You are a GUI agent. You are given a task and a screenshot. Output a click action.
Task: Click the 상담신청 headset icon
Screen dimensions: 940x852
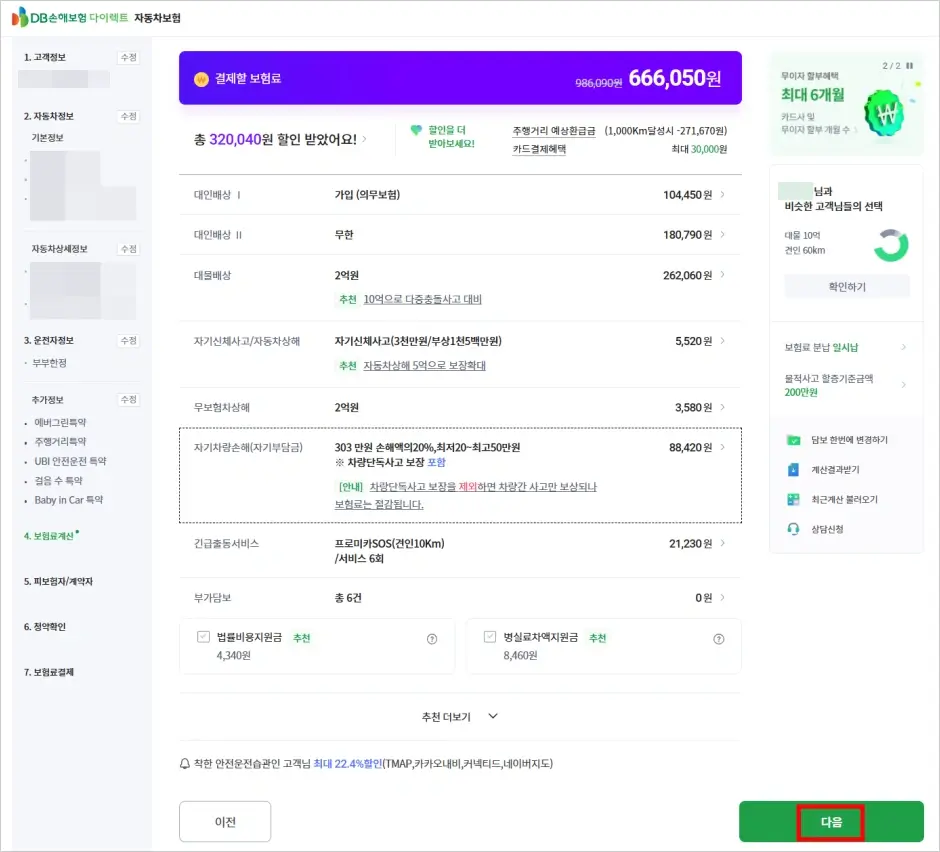(793, 529)
